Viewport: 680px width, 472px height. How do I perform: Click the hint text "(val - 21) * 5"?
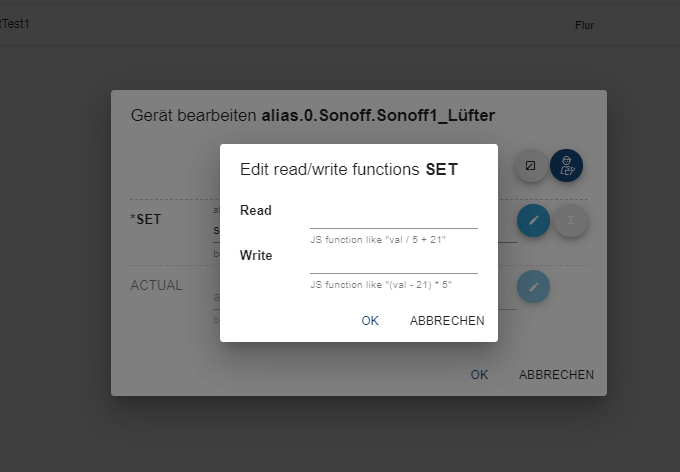(418, 285)
